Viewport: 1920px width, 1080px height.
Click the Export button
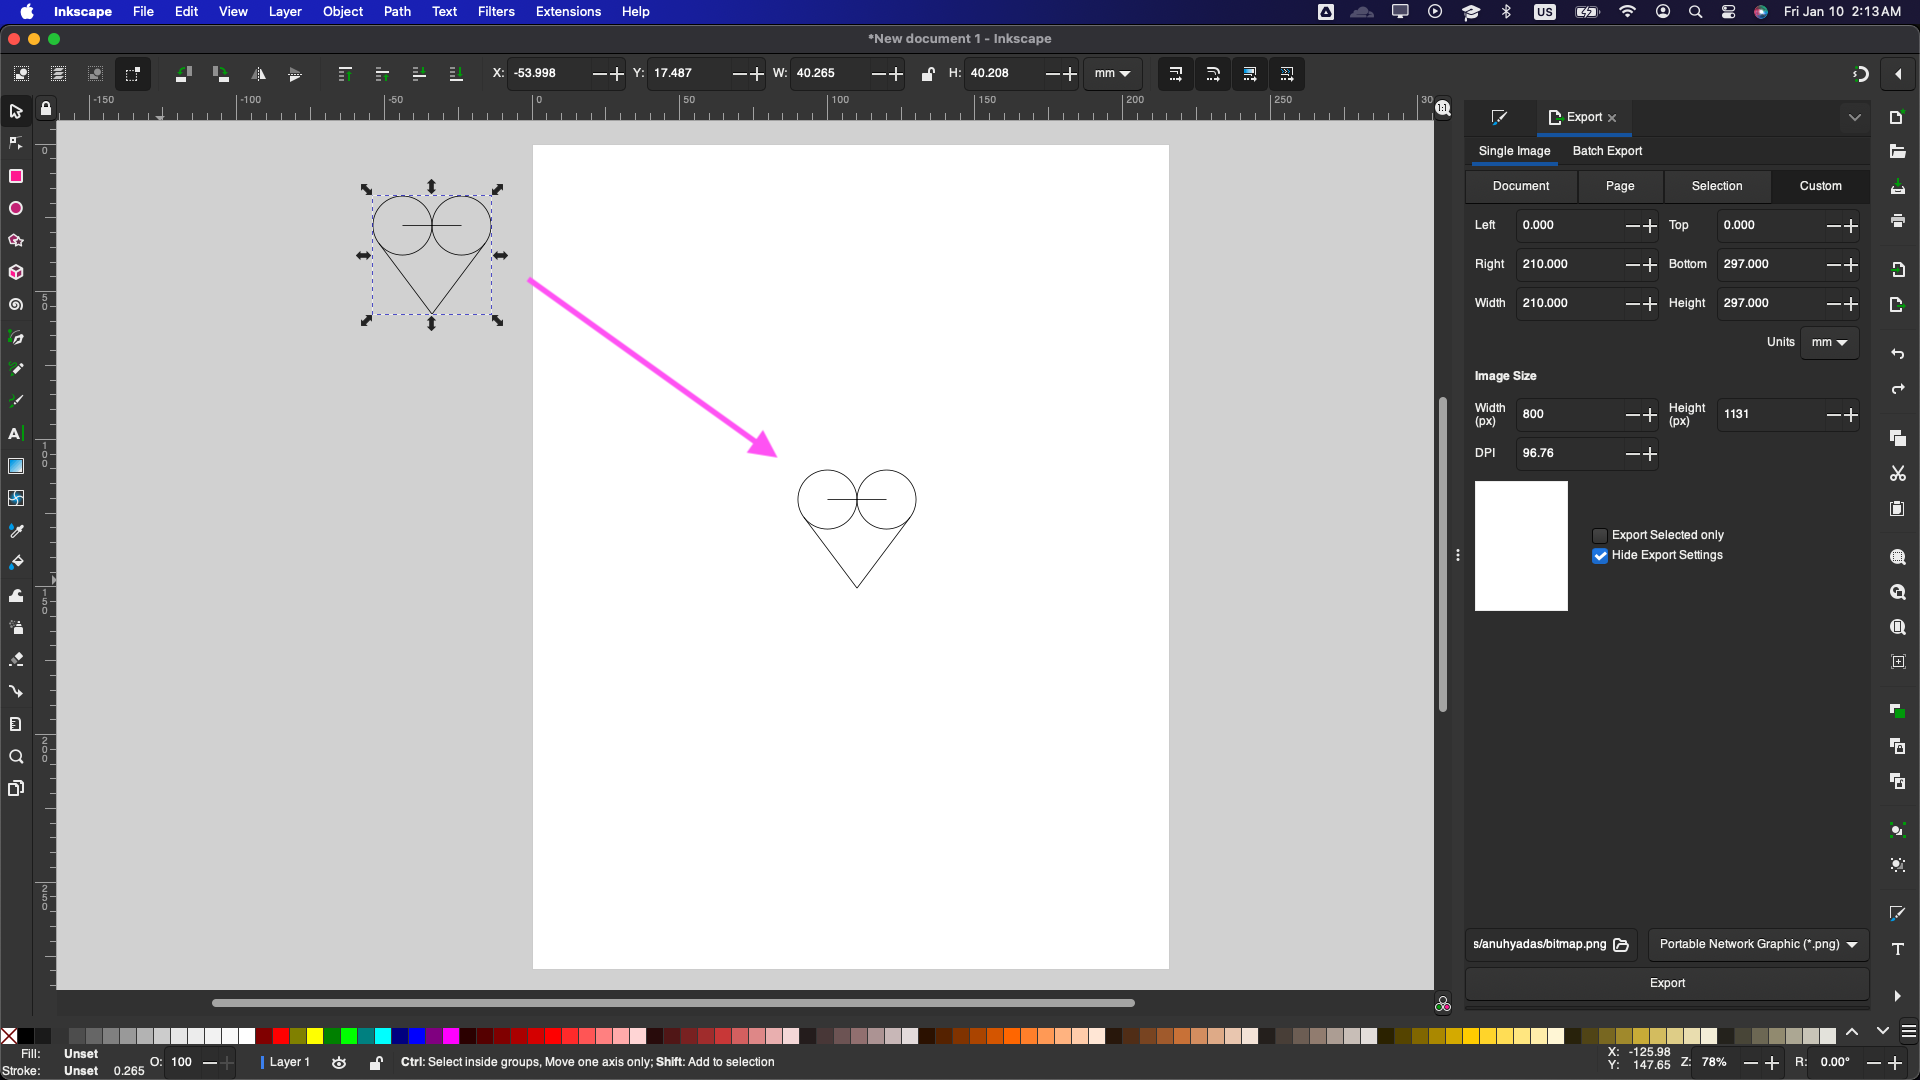pyautogui.click(x=1667, y=983)
